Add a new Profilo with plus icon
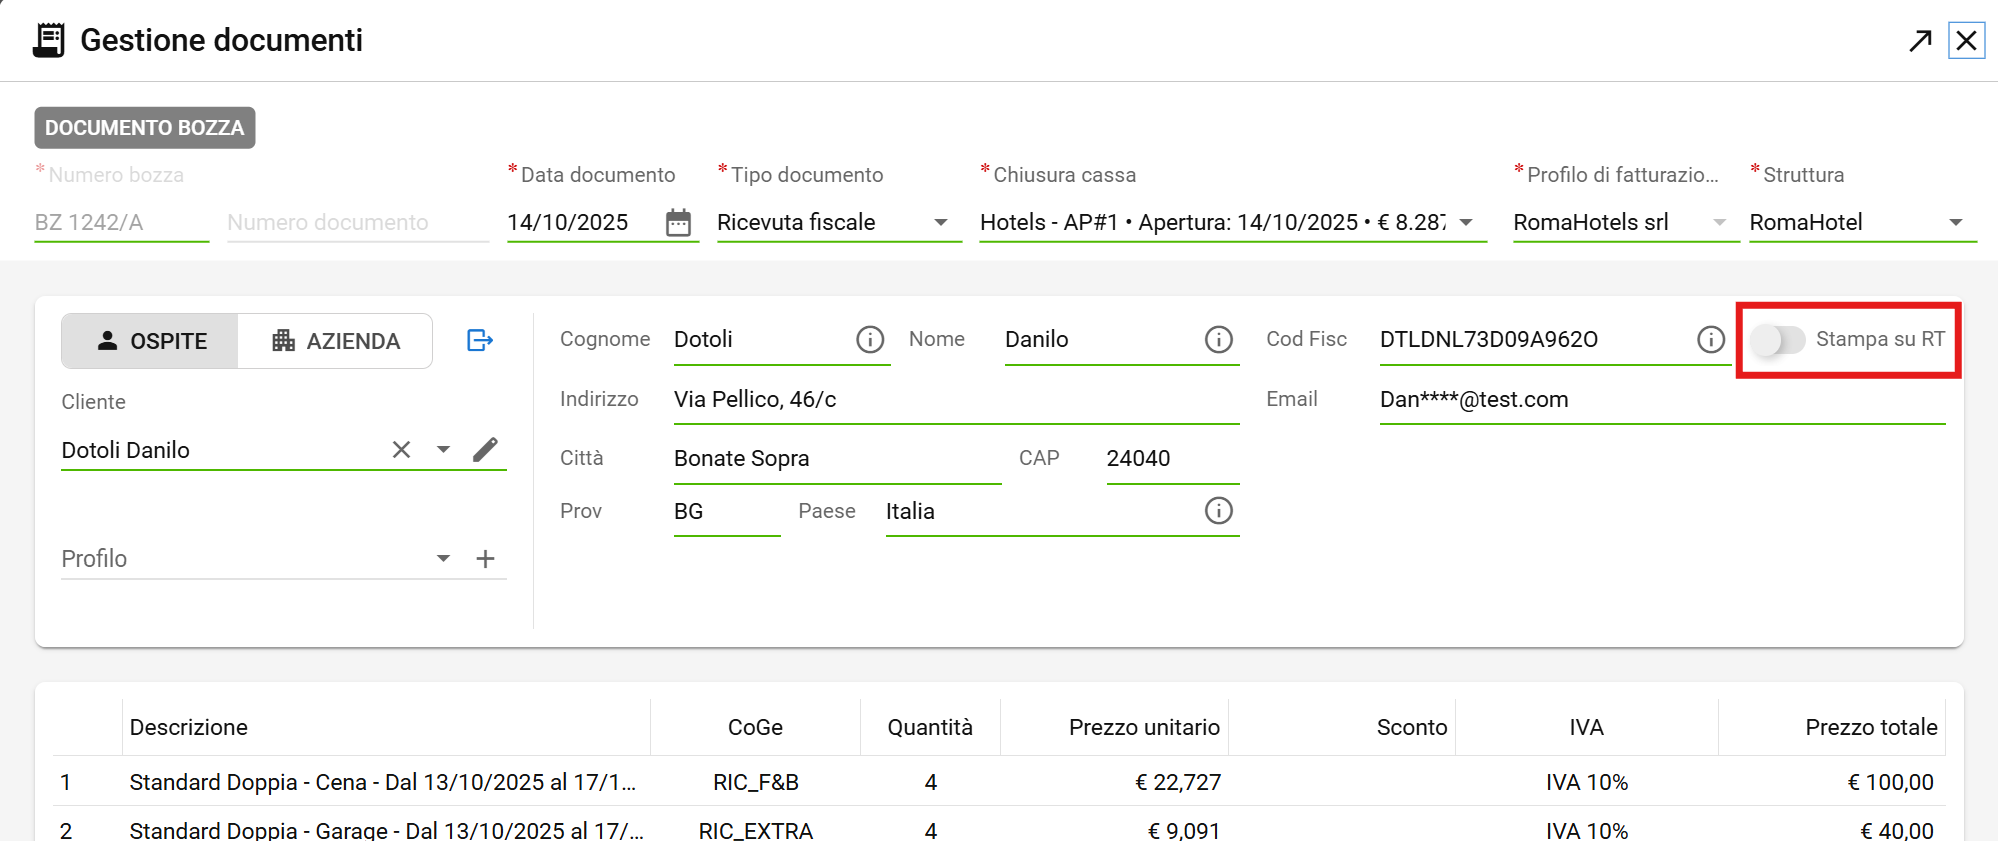This screenshot has width=1998, height=841. tap(485, 559)
